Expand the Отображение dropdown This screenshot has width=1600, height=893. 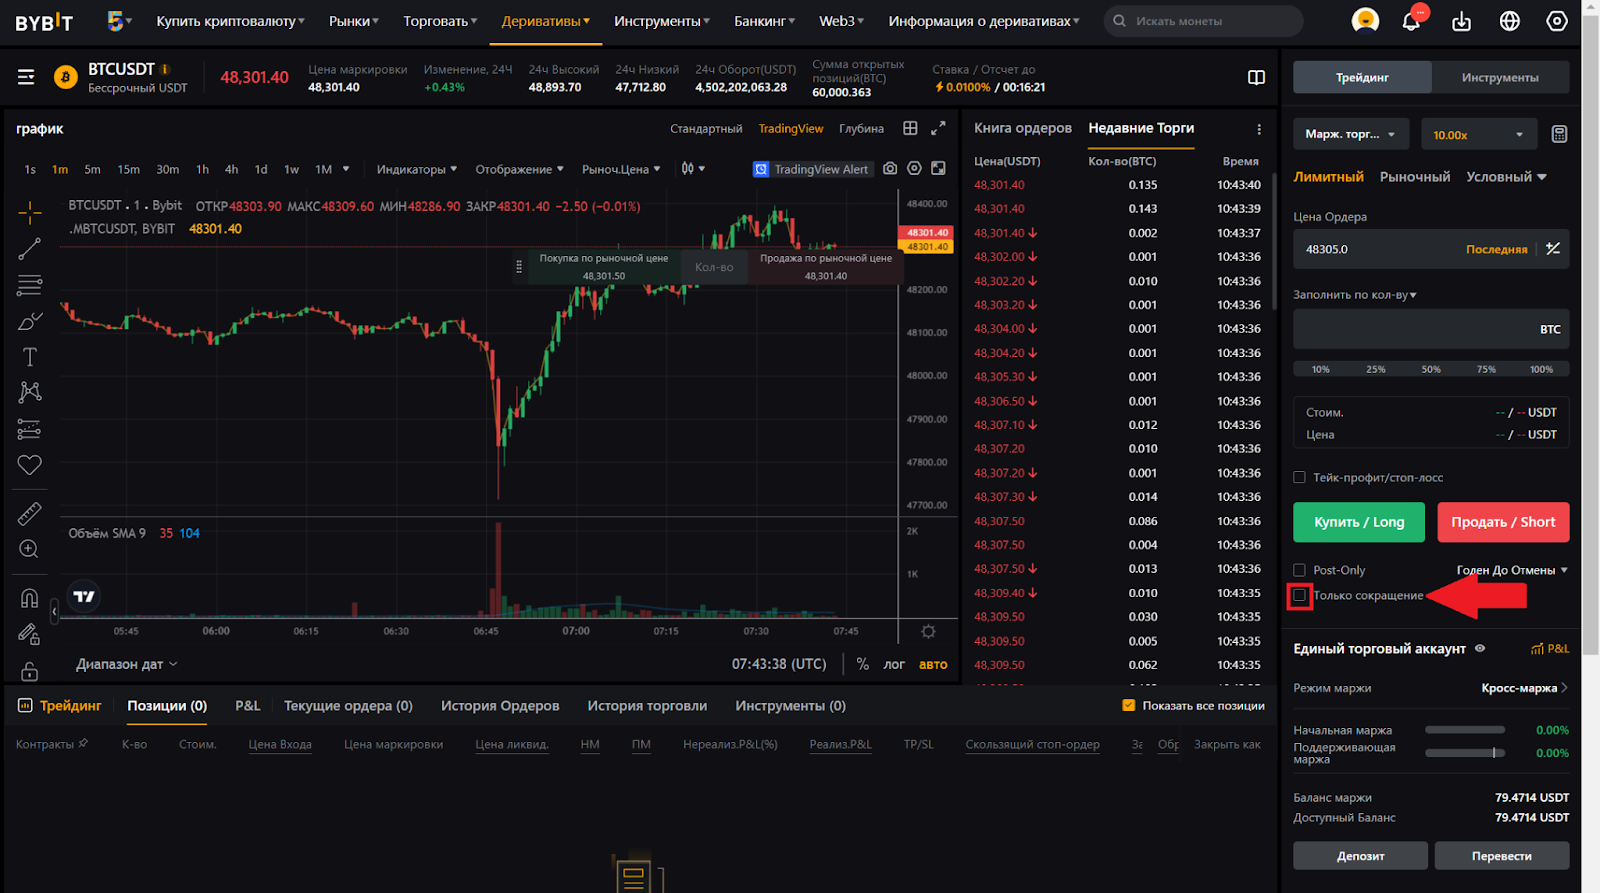(520, 169)
